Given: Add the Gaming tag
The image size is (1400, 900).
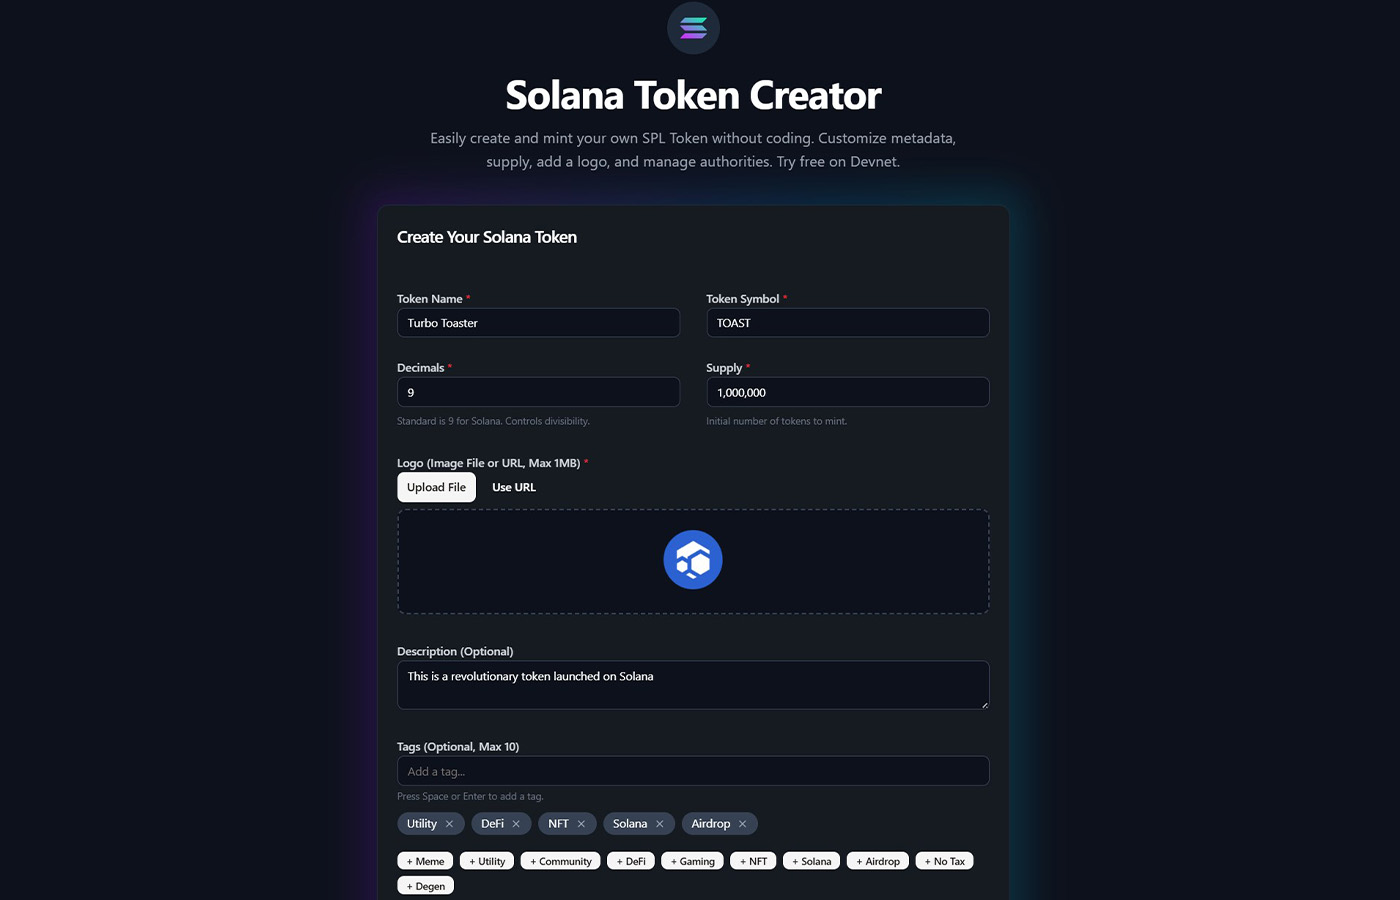Looking at the screenshot, I should pos(692,860).
